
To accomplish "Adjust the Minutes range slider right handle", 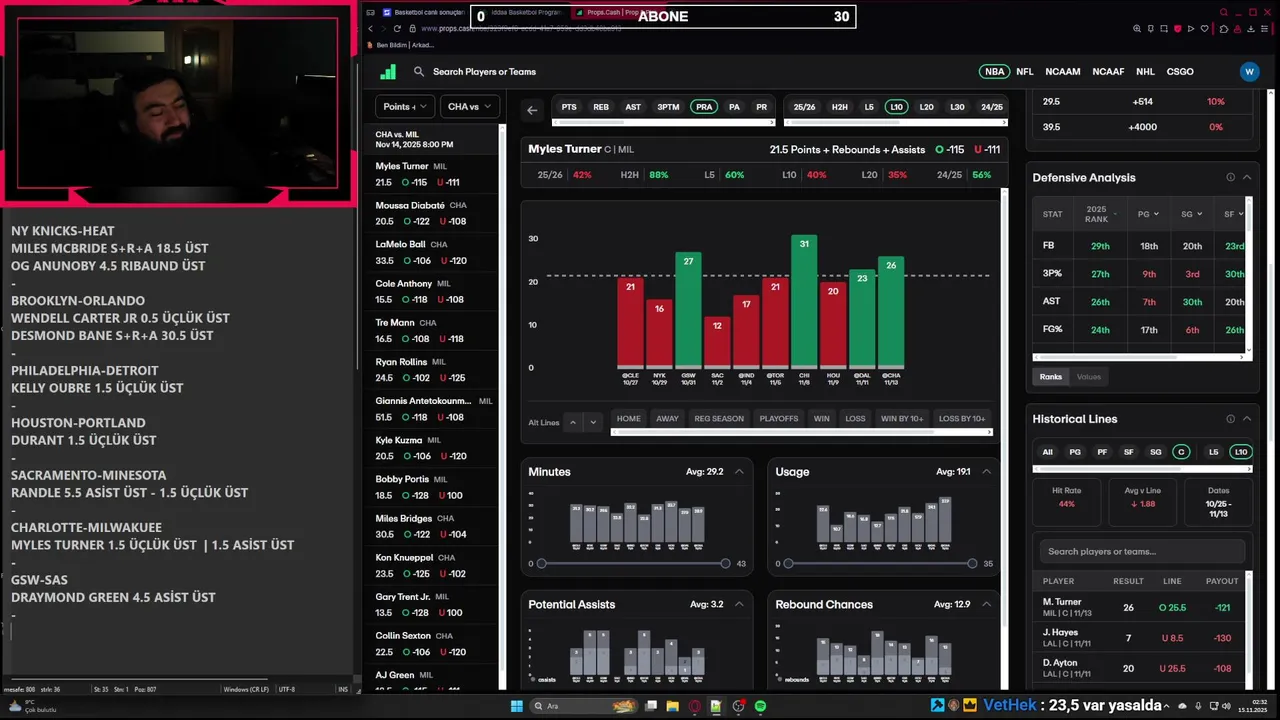I will pyautogui.click(x=725, y=564).
